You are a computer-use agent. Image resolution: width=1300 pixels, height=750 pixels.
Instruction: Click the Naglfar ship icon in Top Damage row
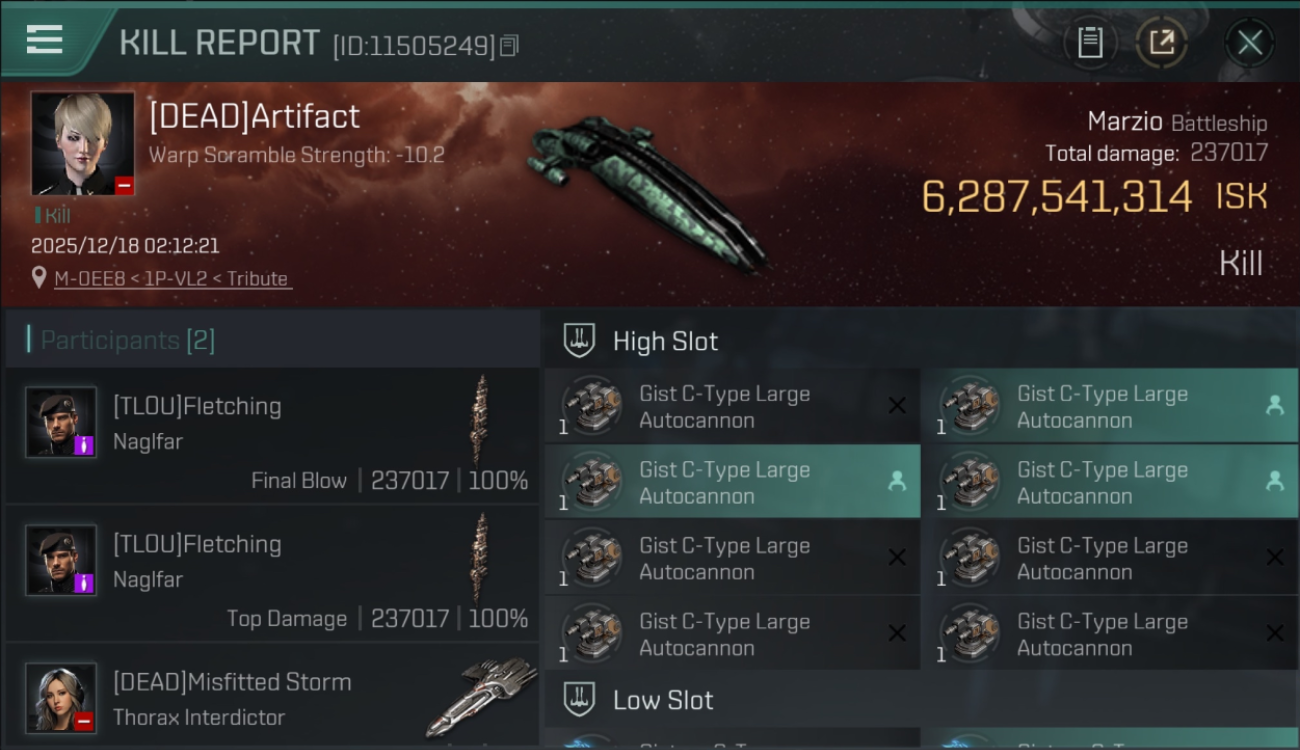pyautogui.click(x=481, y=558)
